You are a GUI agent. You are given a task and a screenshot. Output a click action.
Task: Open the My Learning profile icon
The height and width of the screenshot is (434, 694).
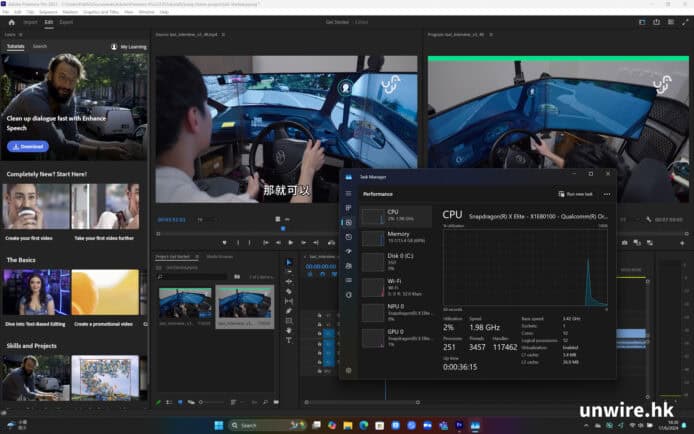113,46
